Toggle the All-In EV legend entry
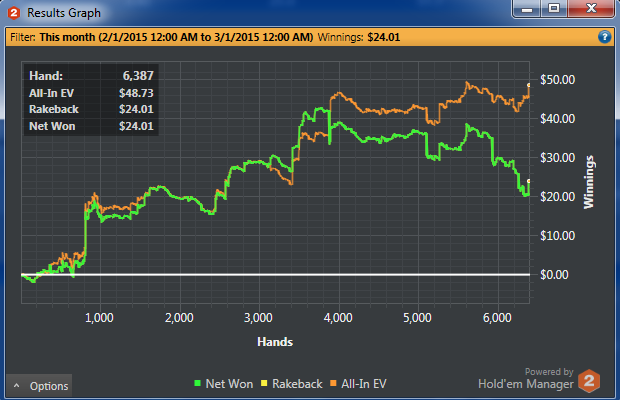This screenshot has height=400, width=620. (x=358, y=383)
